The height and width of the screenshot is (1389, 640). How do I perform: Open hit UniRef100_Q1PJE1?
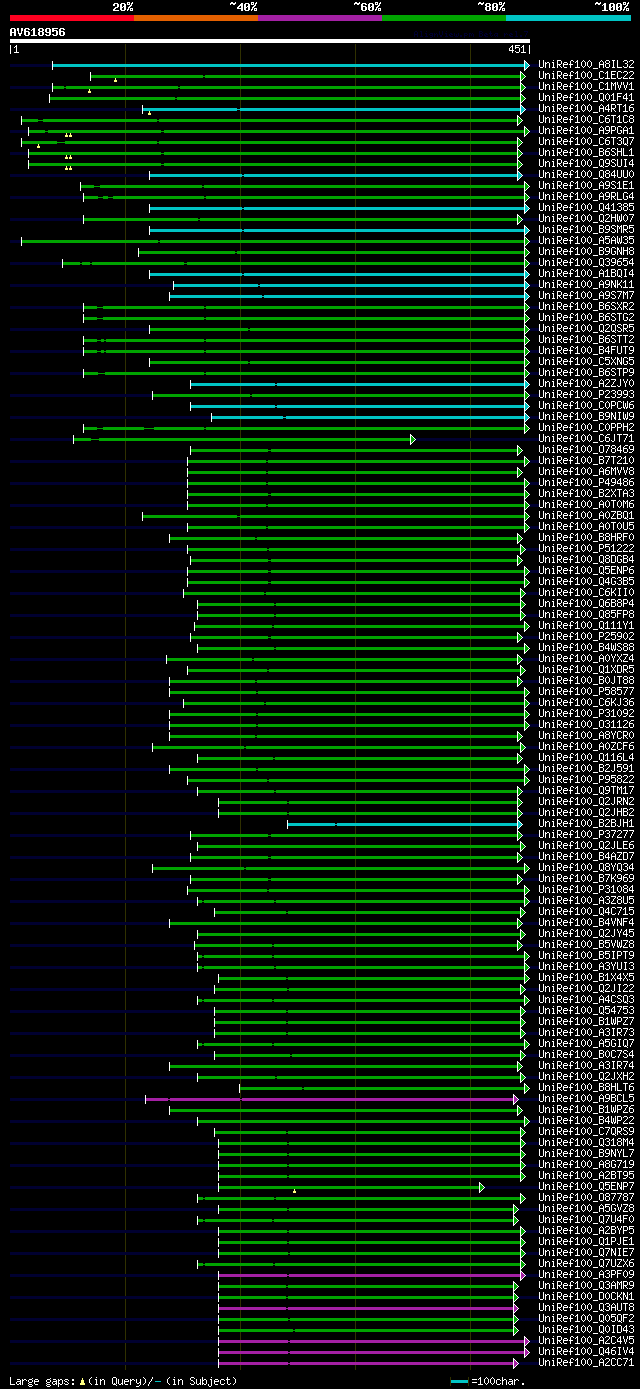pos(586,1242)
